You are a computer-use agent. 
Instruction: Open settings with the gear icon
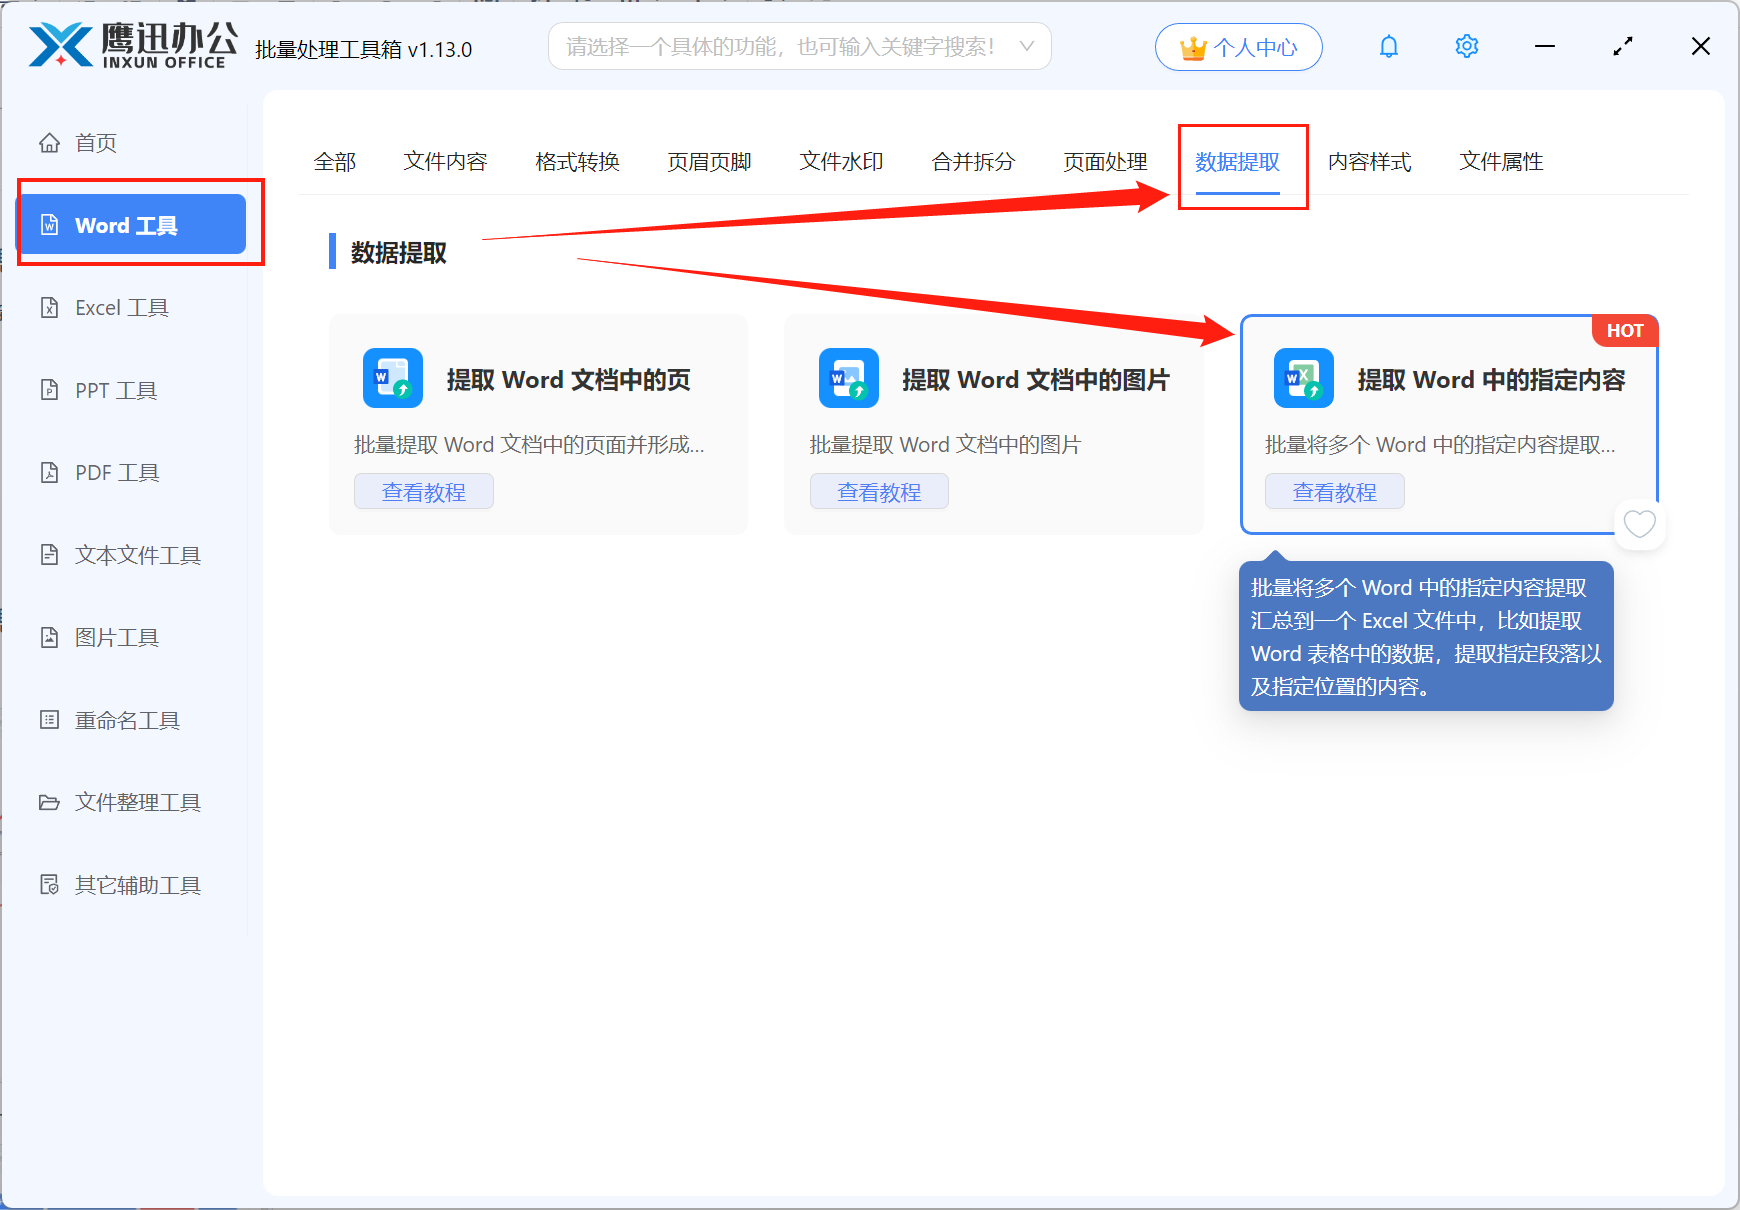click(x=1466, y=46)
